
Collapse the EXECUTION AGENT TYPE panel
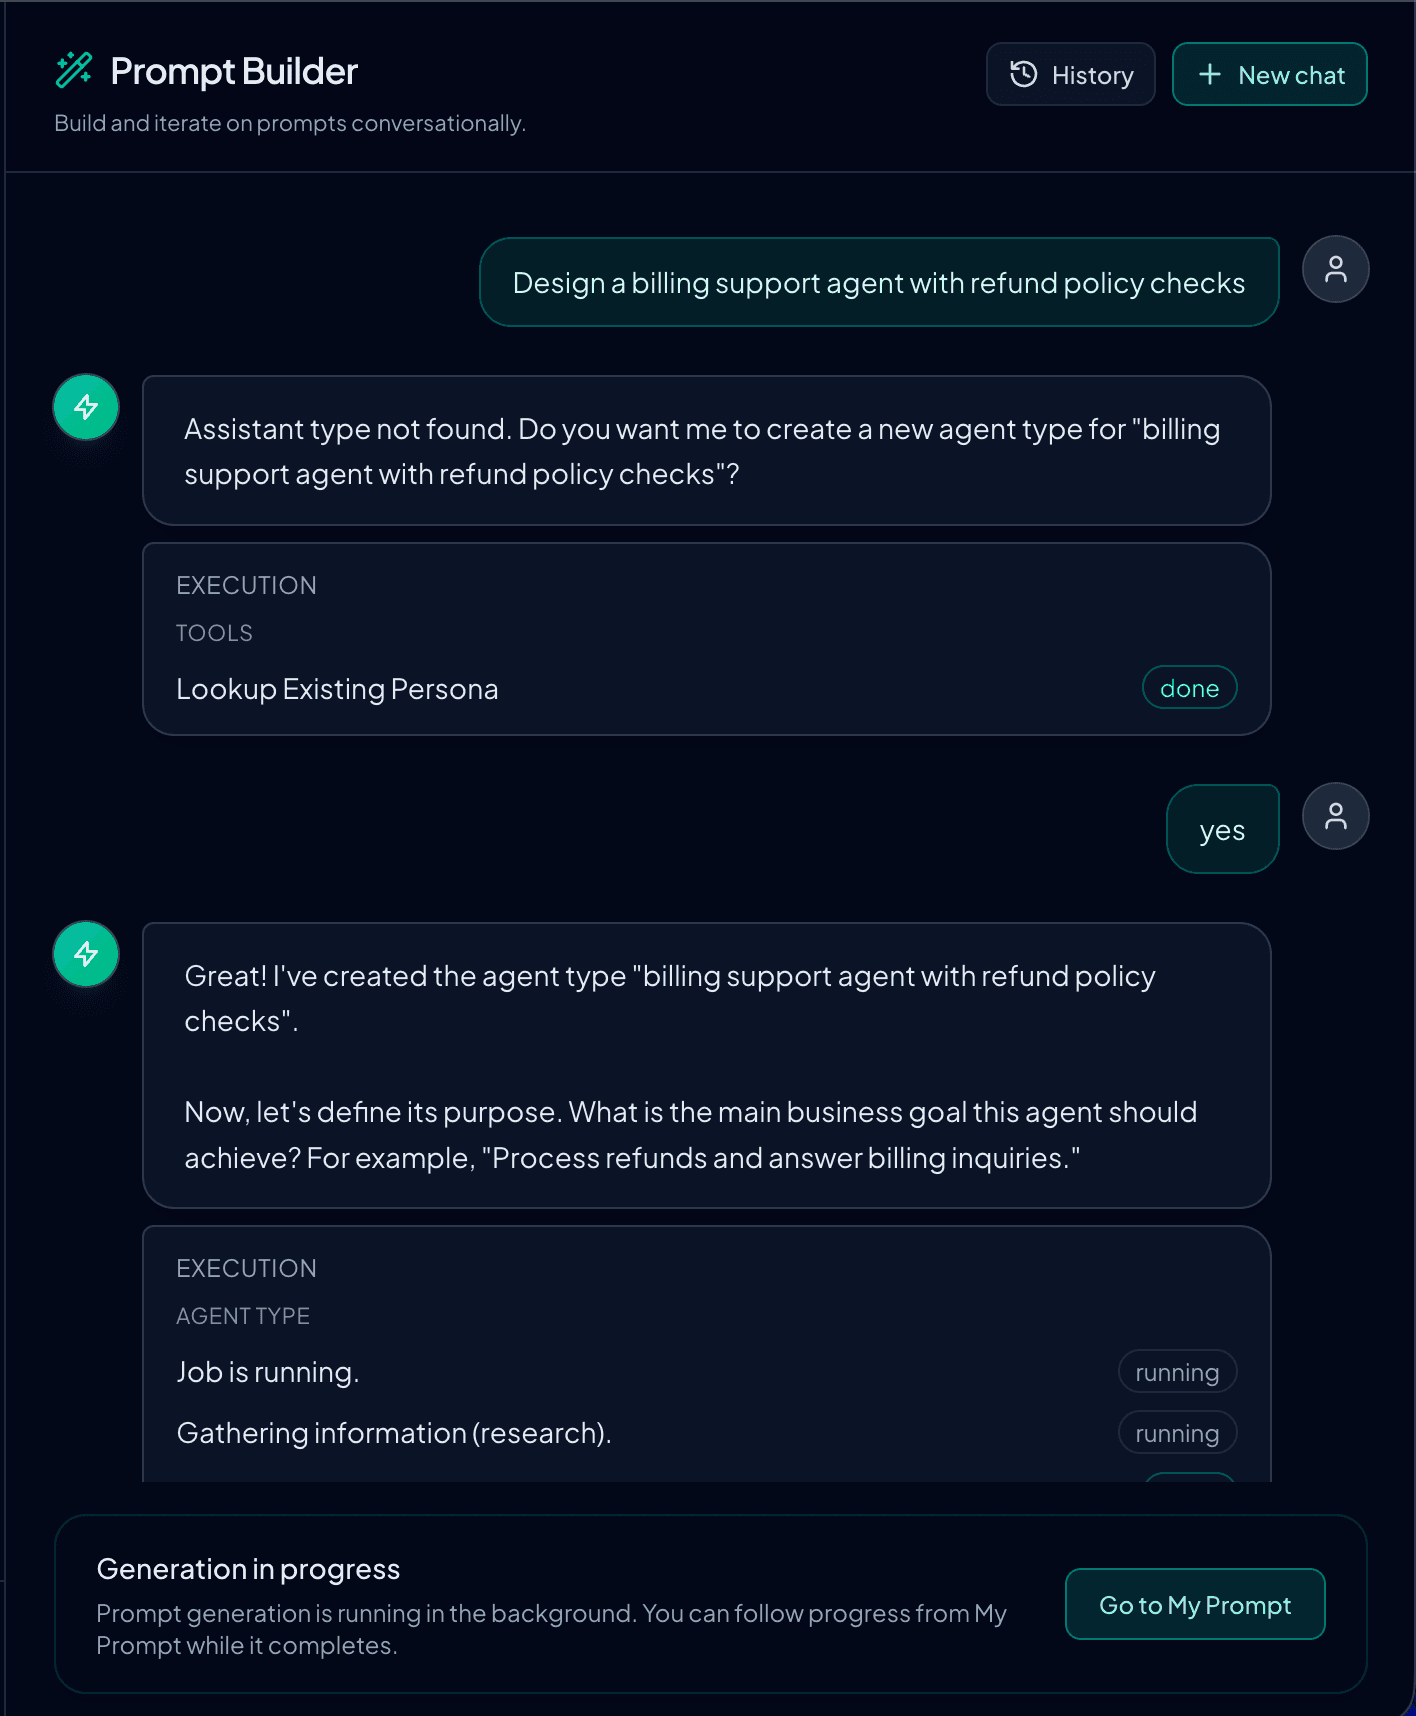[246, 1268]
